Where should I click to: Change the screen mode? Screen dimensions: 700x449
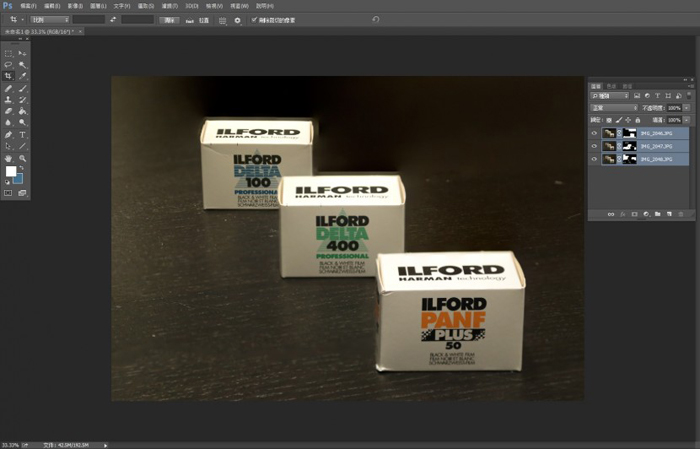point(22,193)
